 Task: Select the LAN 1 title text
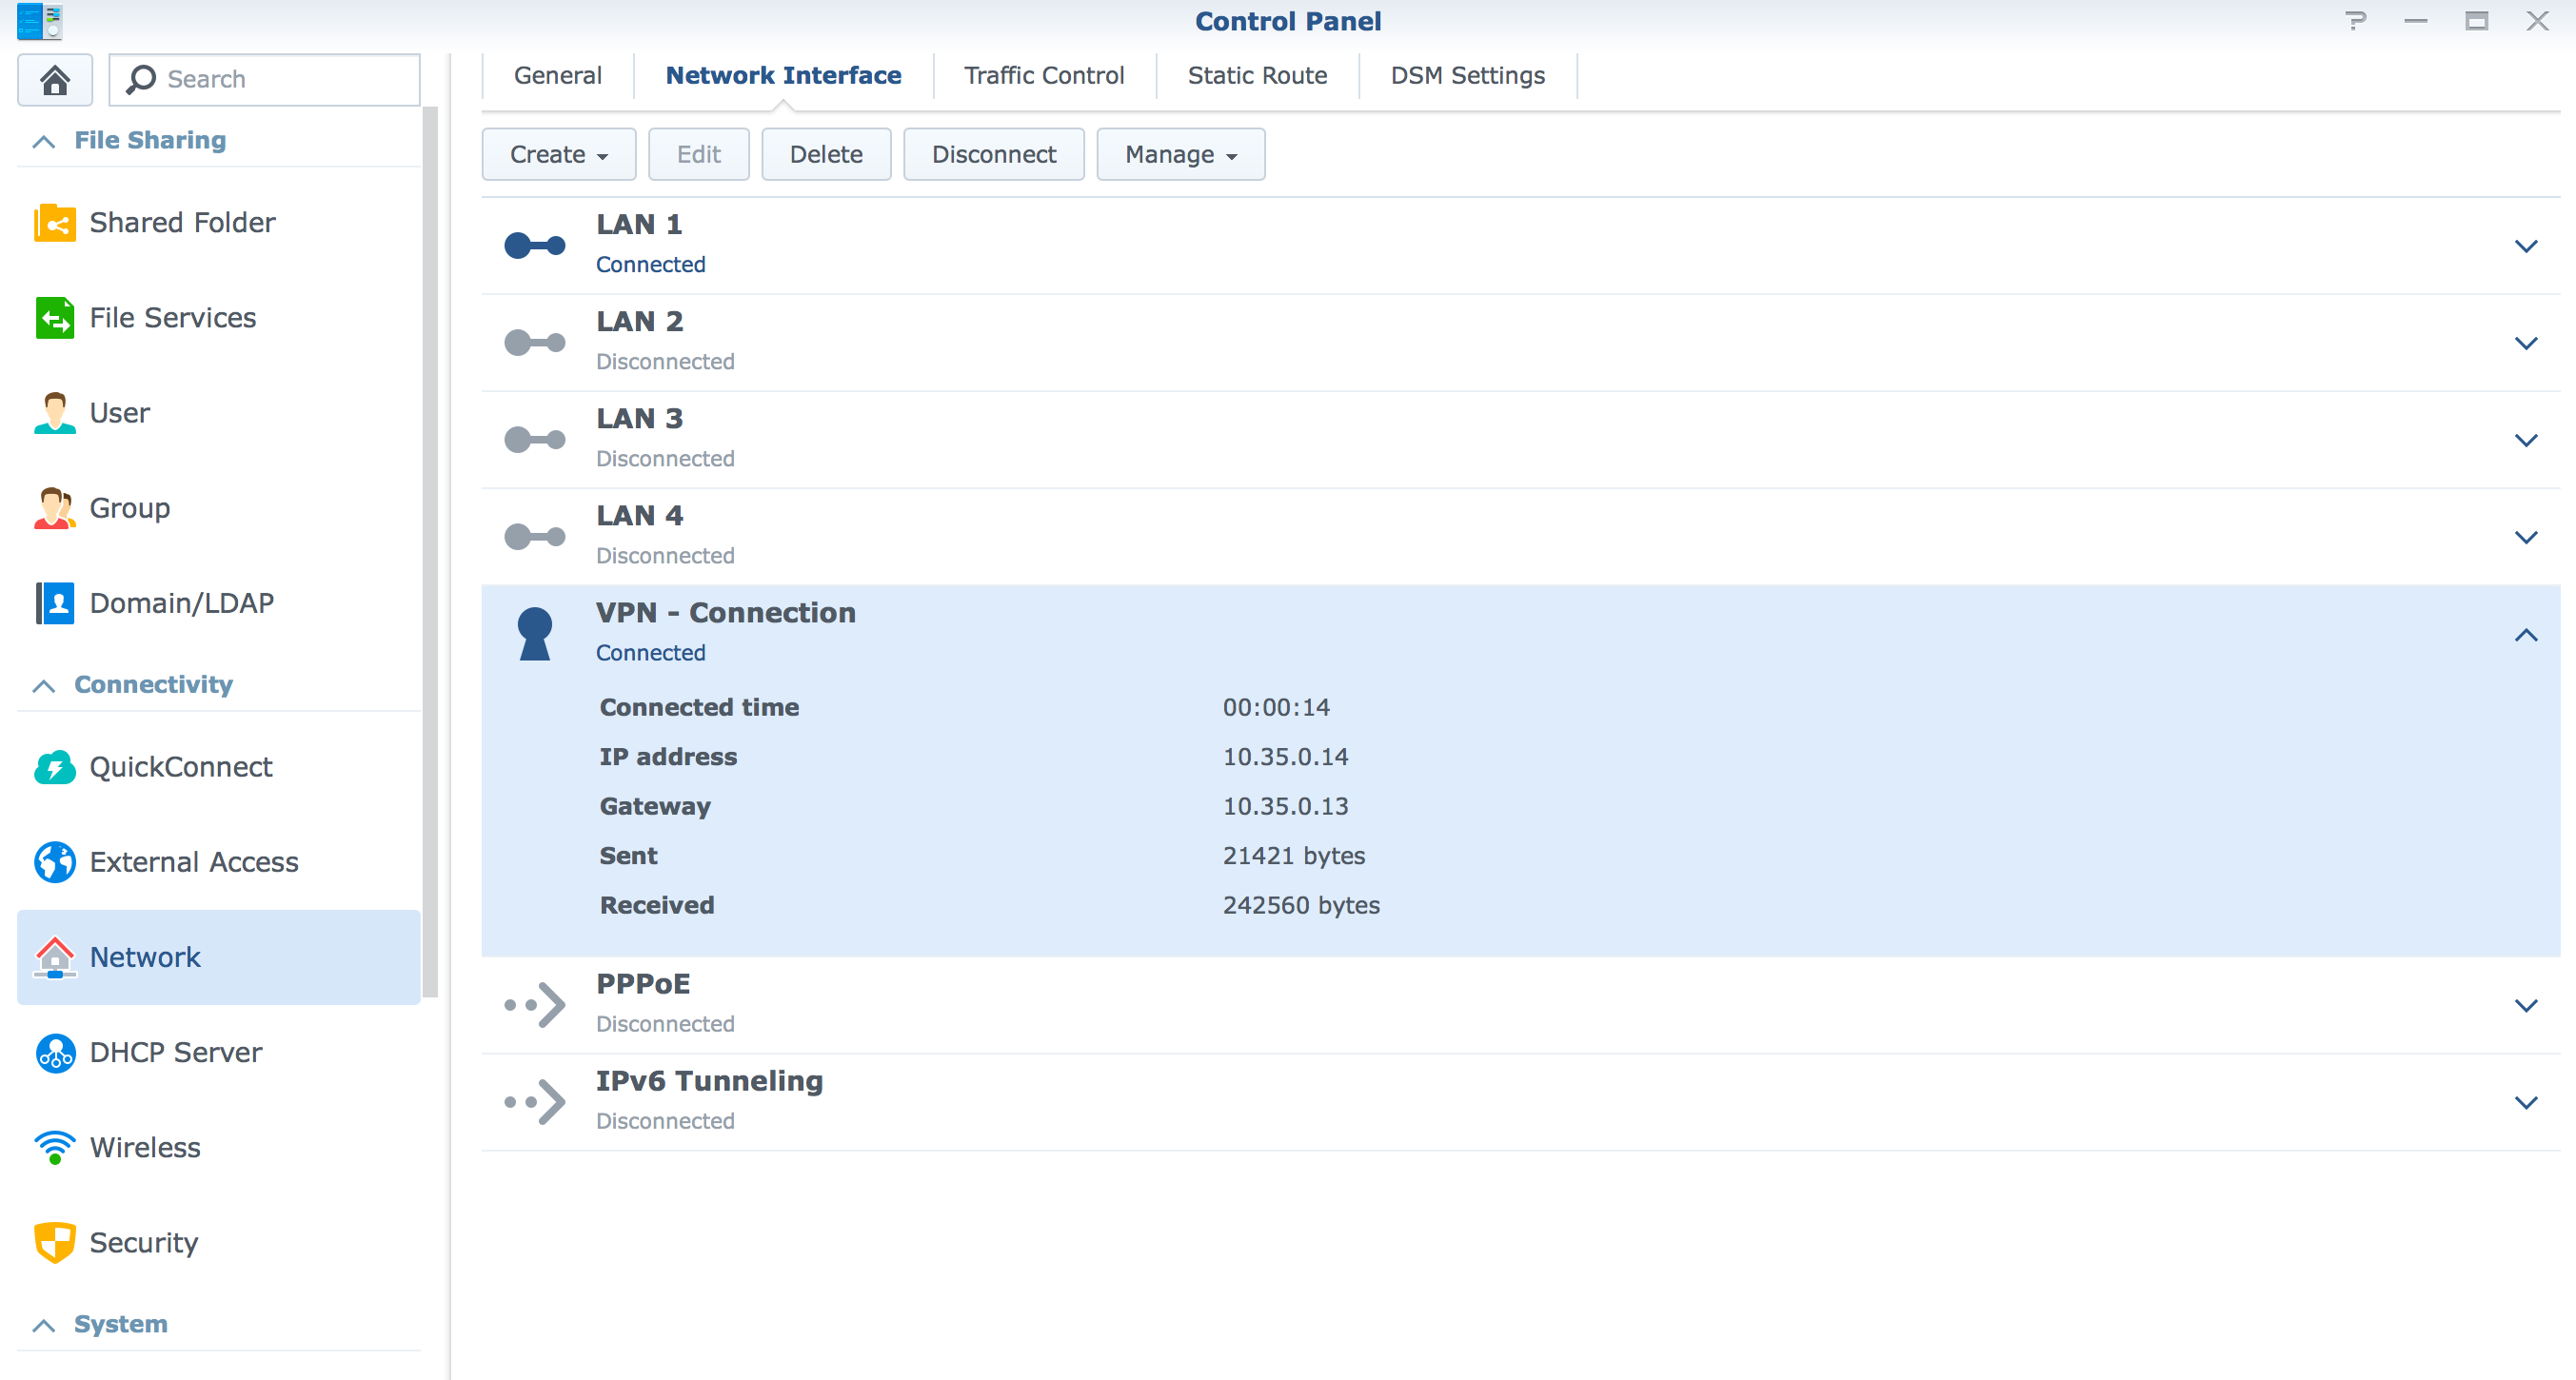pyautogui.click(x=639, y=224)
